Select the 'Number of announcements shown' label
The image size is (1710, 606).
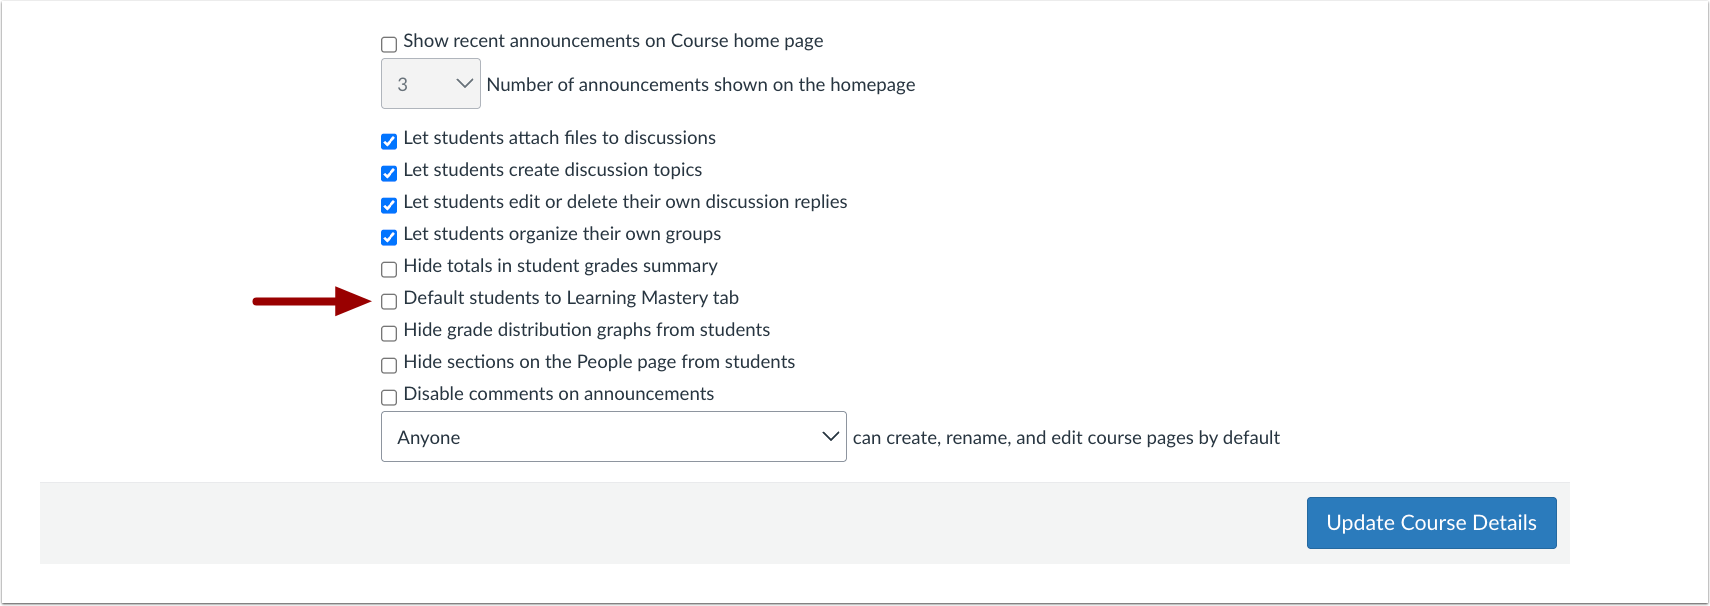pos(699,84)
